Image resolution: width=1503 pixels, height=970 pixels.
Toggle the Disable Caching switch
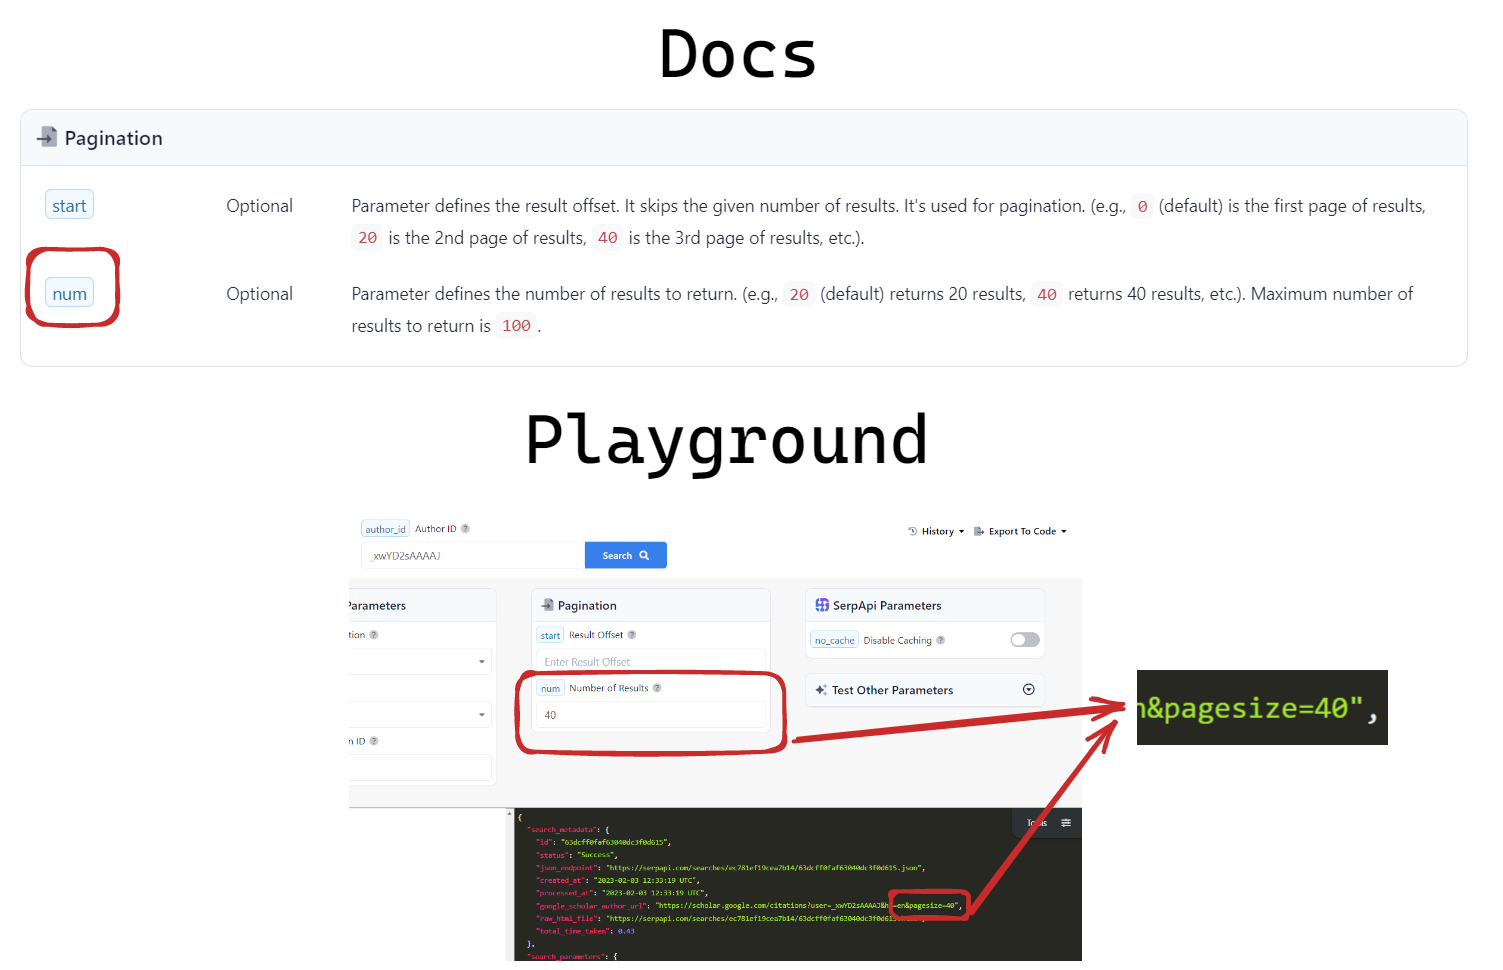[1023, 639]
